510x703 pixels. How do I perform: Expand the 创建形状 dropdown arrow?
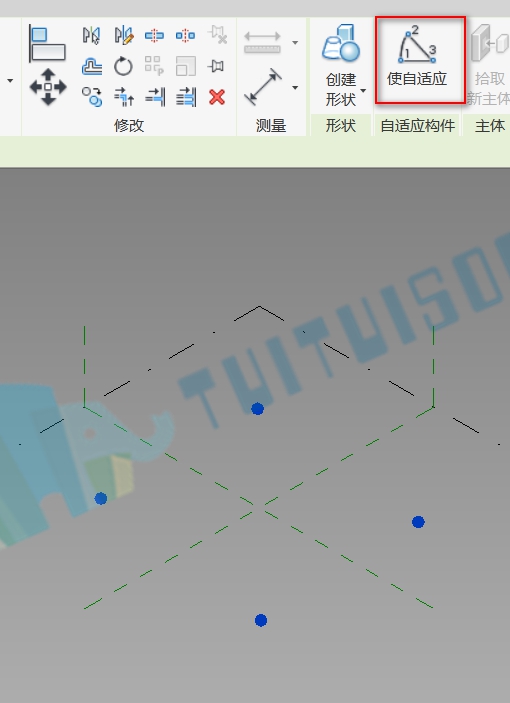coord(363,91)
